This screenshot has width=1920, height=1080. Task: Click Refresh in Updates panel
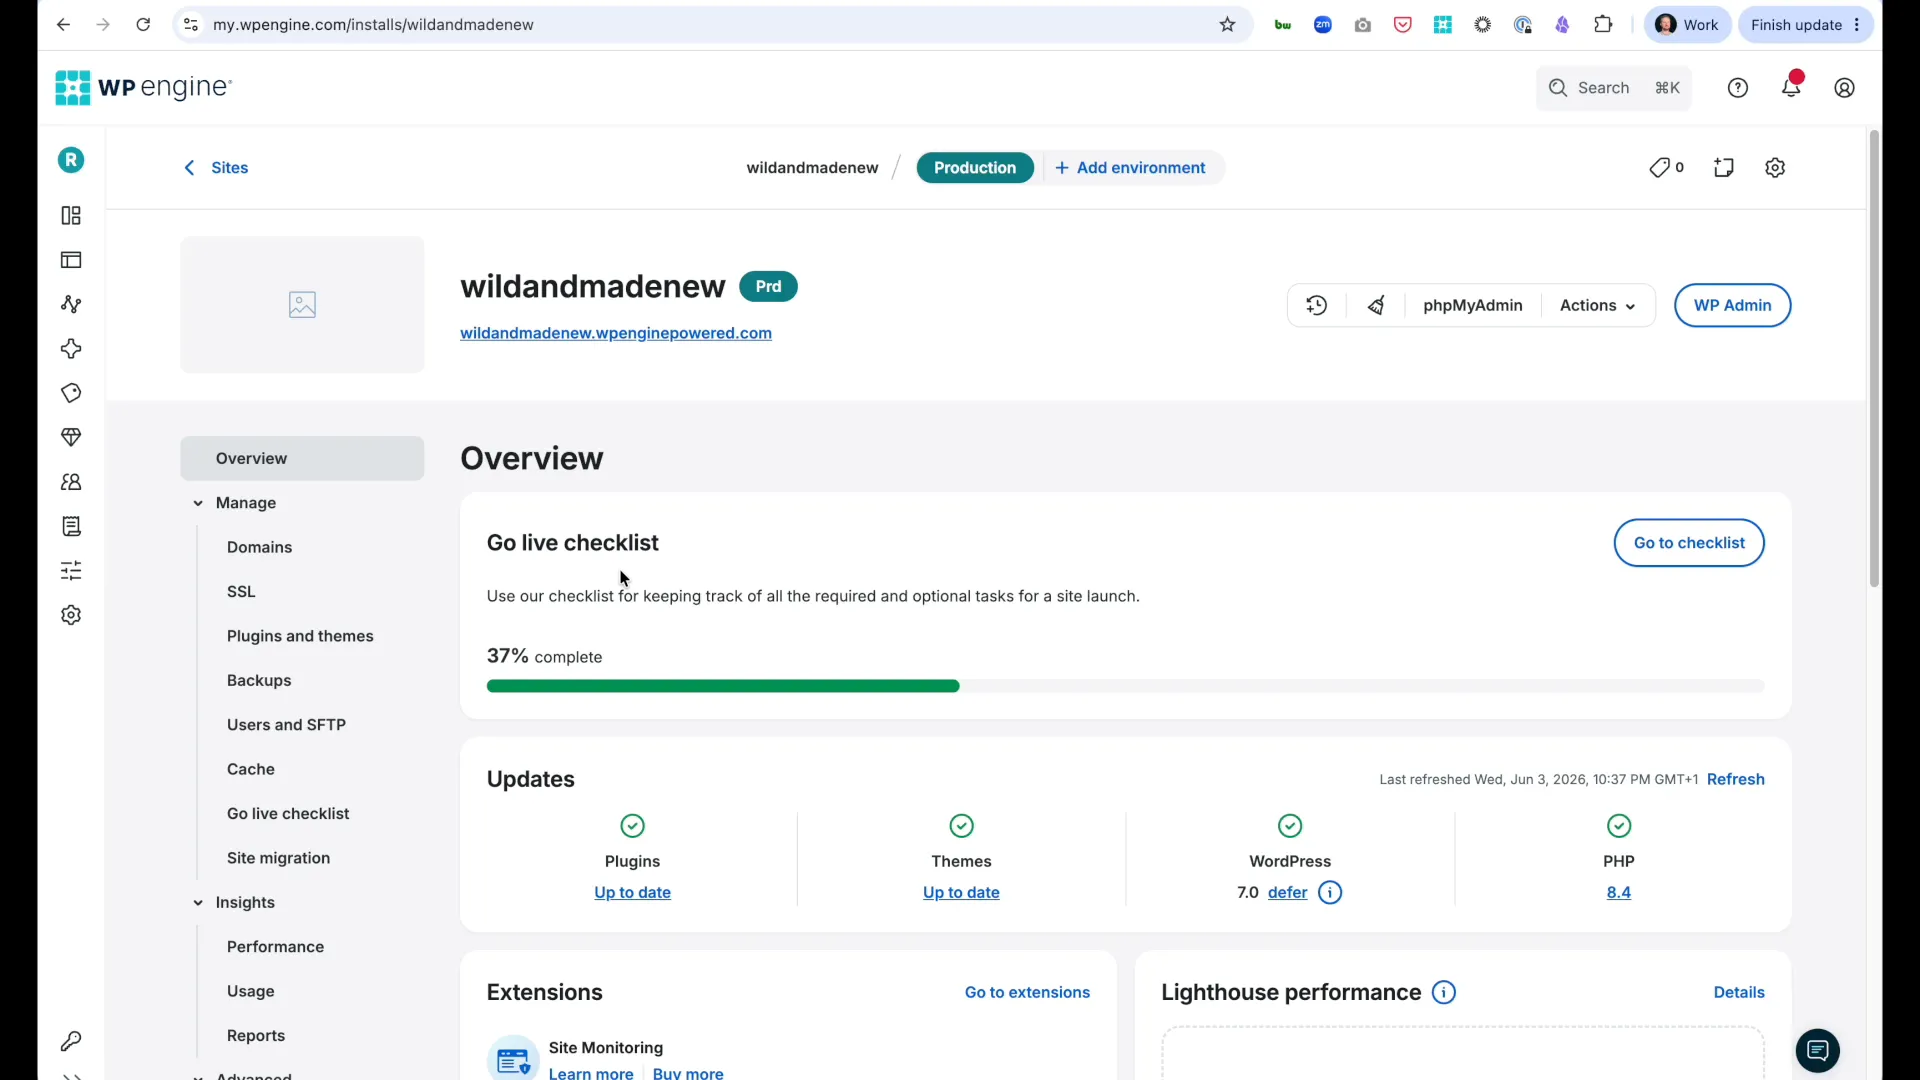coord(1736,780)
